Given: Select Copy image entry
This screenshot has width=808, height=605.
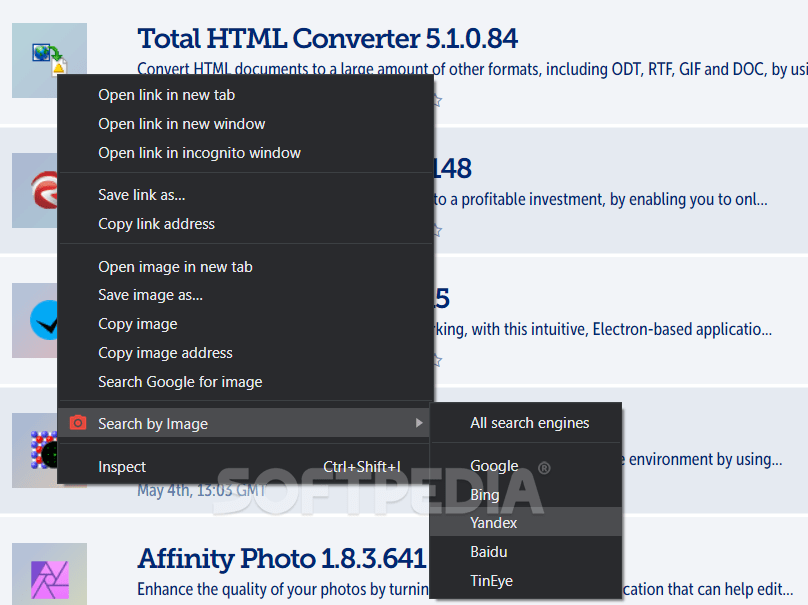Looking at the screenshot, I should coord(245,324).
